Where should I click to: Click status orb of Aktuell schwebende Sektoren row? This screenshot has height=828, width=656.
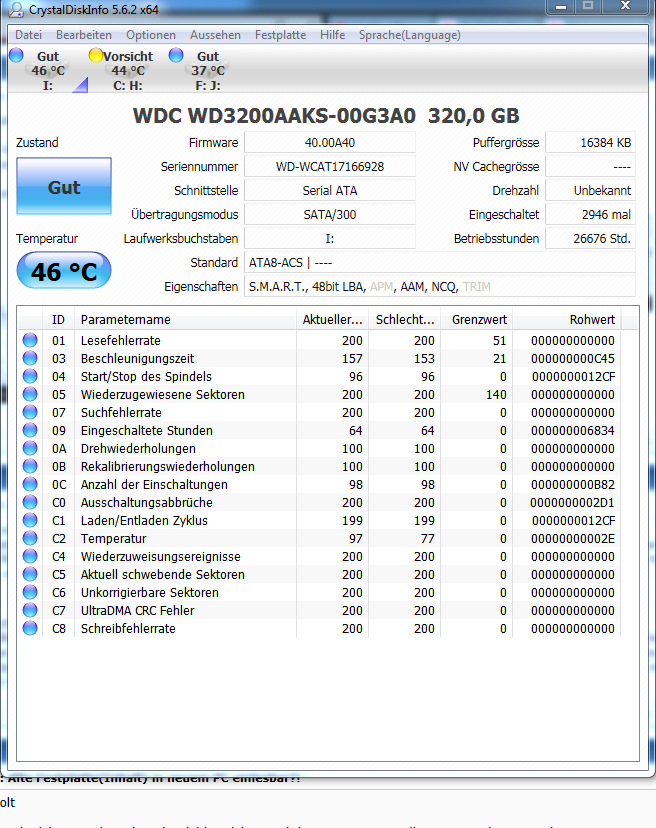click(x=30, y=574)
